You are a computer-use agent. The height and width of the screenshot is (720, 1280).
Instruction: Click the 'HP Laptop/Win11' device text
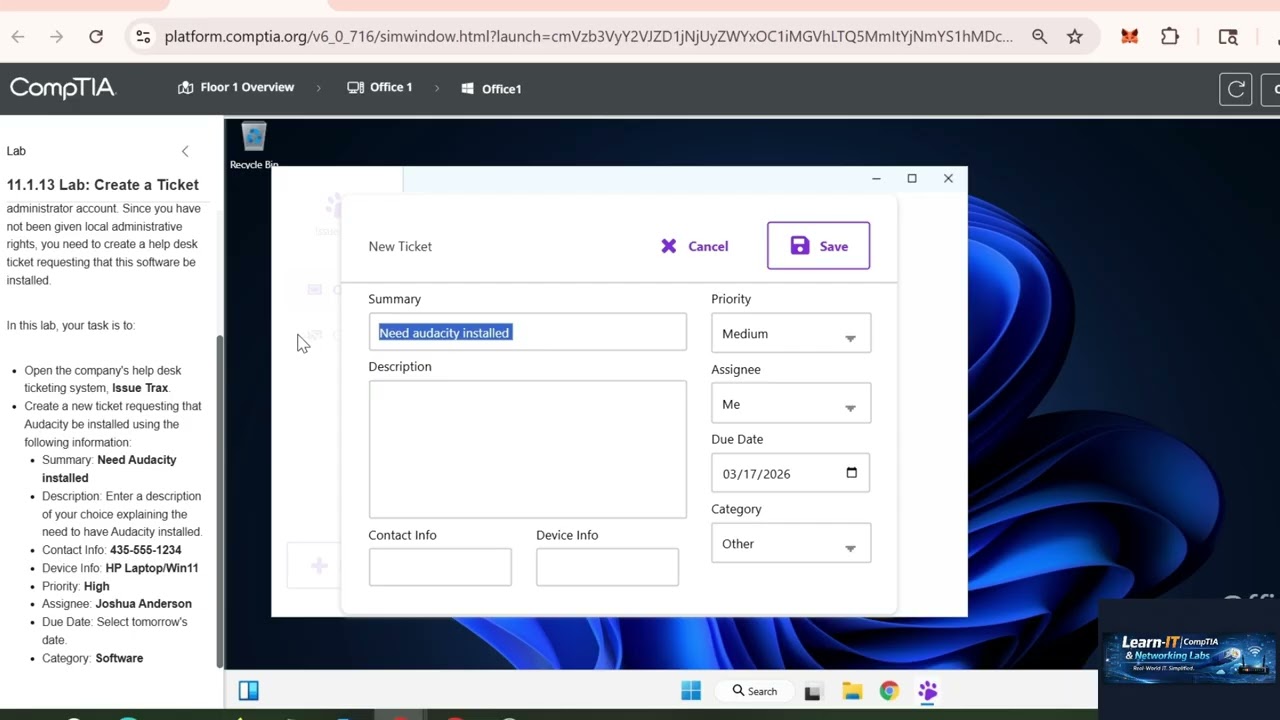(152, 568)
